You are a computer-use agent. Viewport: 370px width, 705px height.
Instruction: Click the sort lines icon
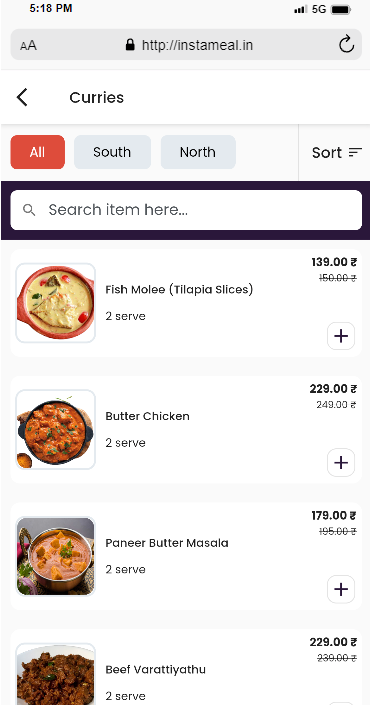click(x=355, y=152)
